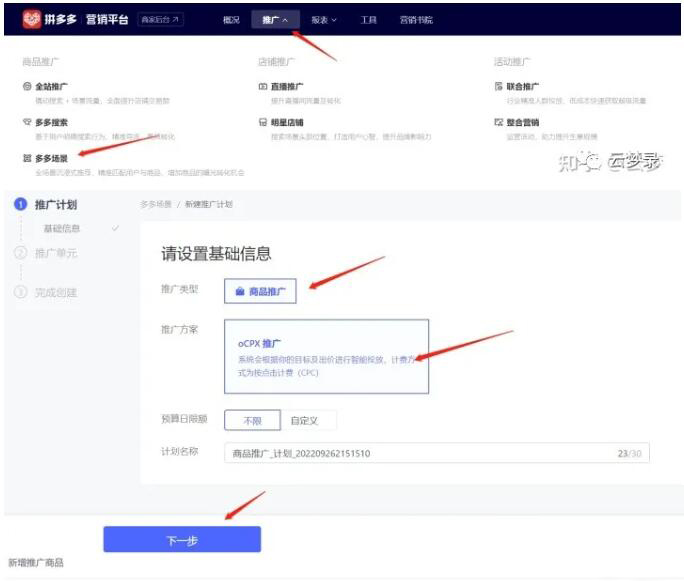Screen dimensions: 684x581
Task: Open 全站推广 promotion label
Action: (x=51, y=86)
